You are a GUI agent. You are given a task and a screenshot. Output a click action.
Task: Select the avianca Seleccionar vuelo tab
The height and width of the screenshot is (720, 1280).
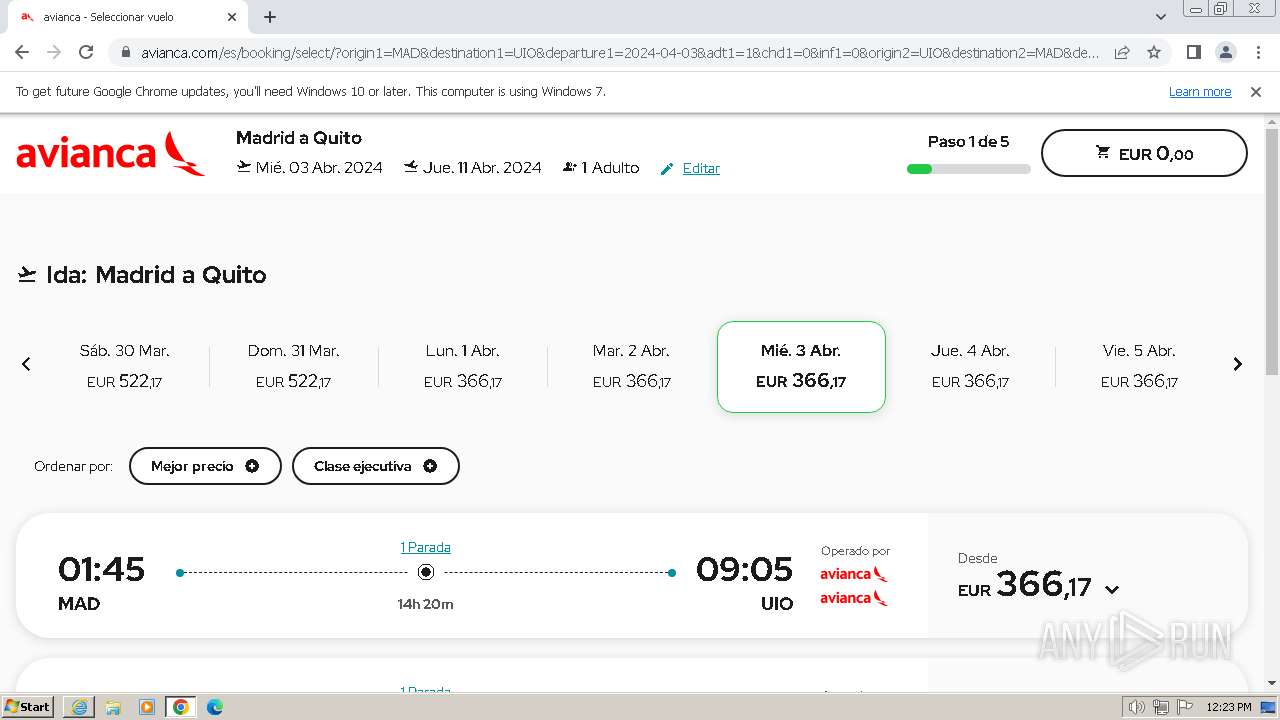128,17
